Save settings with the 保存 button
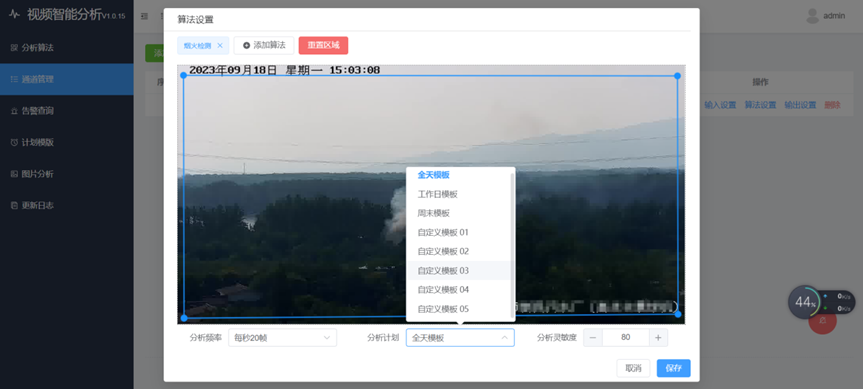Screen dimensions: 863x389 click(674, 368)
